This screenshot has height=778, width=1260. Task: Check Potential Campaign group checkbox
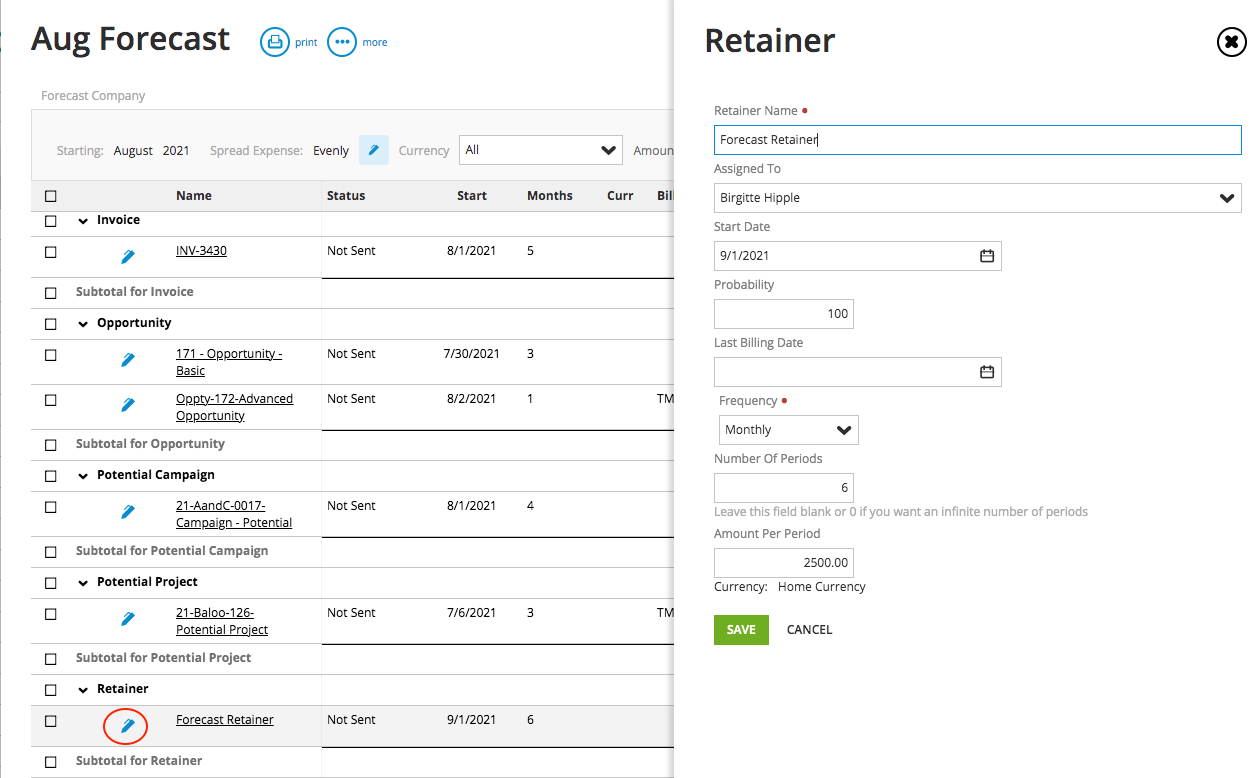pyautogui.click(x=51, y=476)
